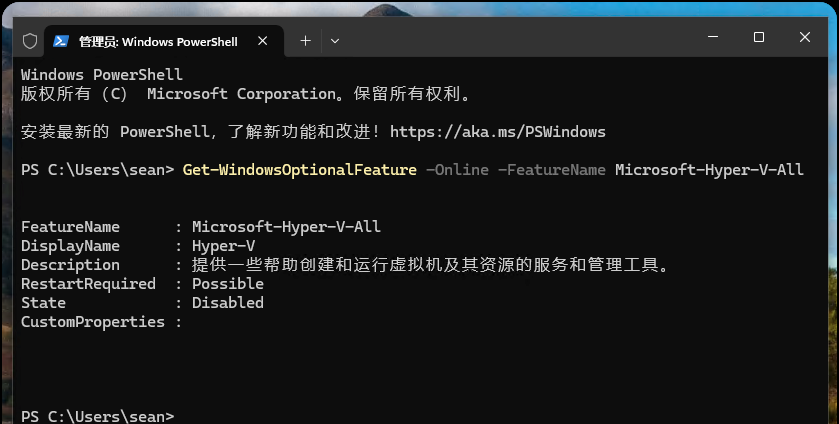Screen dimensions: 839x424
Task: Click the Microsoft-Hyper-V-All FeatureName output value
Action: click(x=286, y=227)
